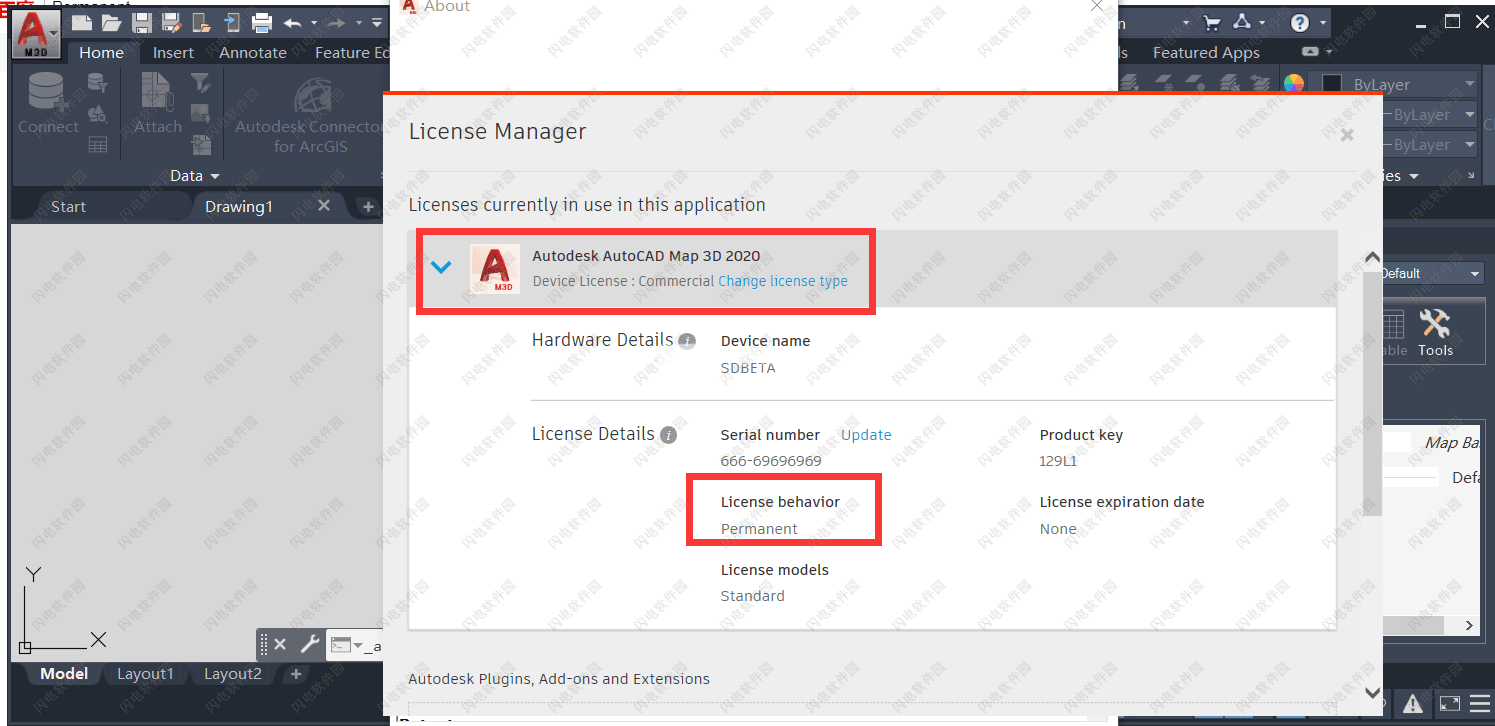Image resolution: width=1495 pixels, height=726 pixels.
Task: Click the filter with pencil icon beside Attach
Action: tap(201, 84)
